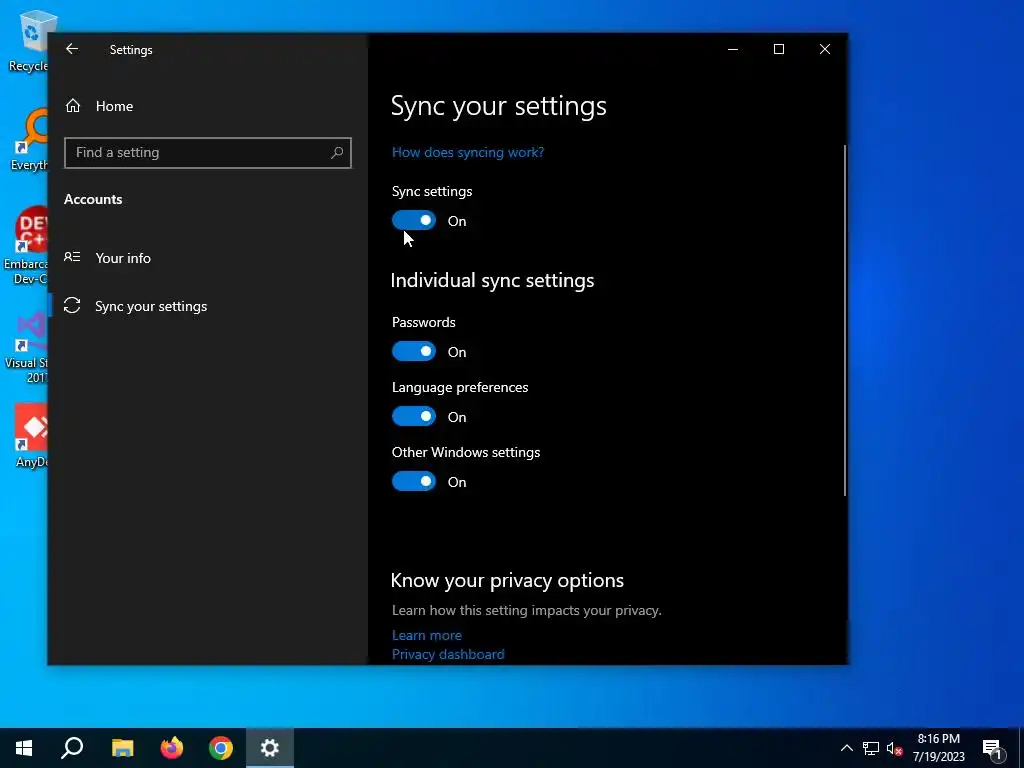Show hidden system tray icons
The image size is (1024, 768).
[846, 748]
